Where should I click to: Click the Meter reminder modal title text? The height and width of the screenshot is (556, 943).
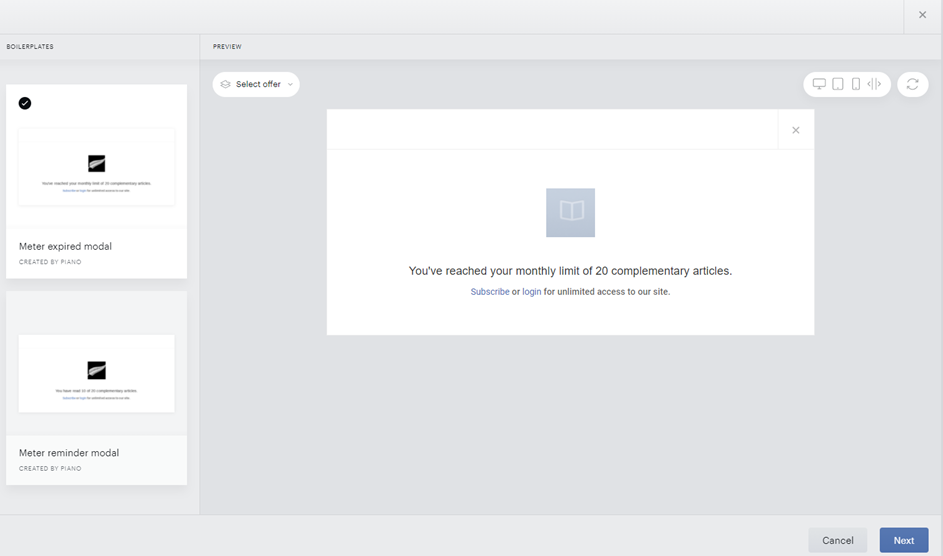click(69, 453)
